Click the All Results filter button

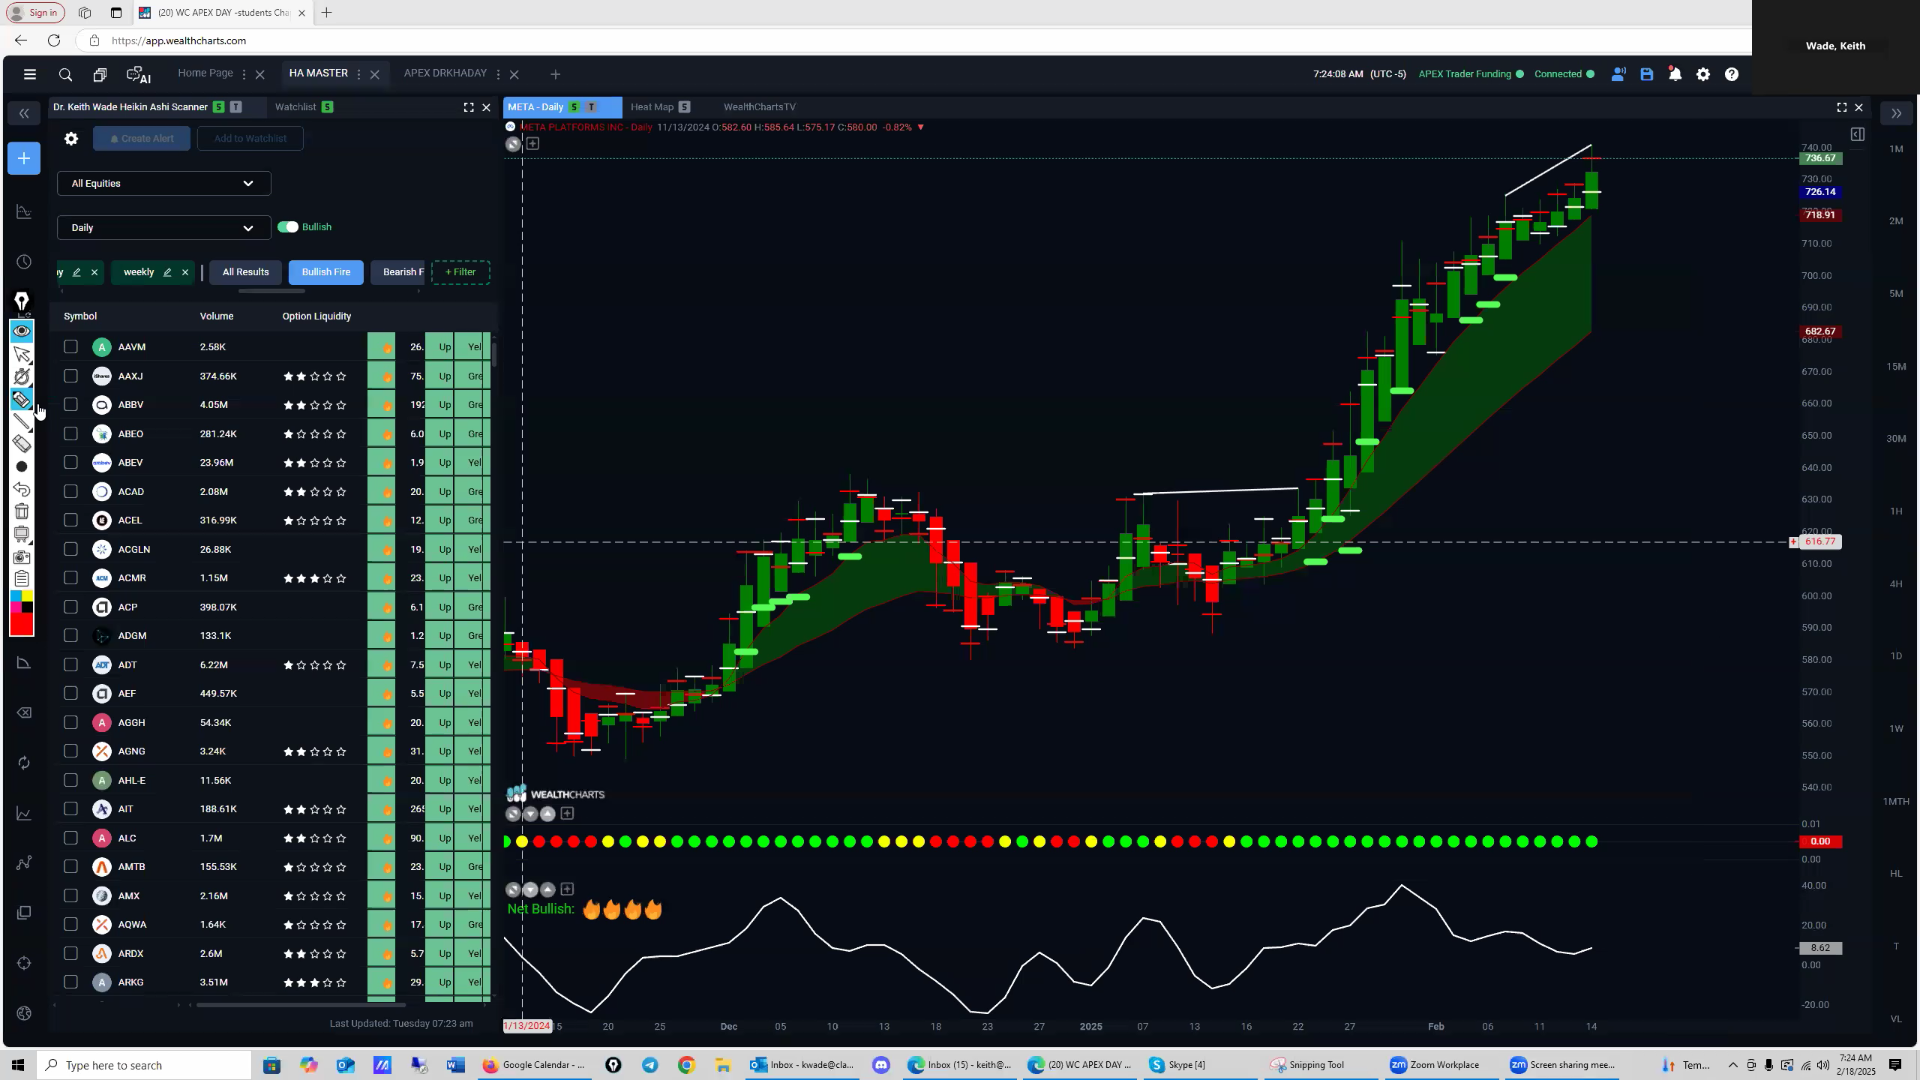(245, 272)
